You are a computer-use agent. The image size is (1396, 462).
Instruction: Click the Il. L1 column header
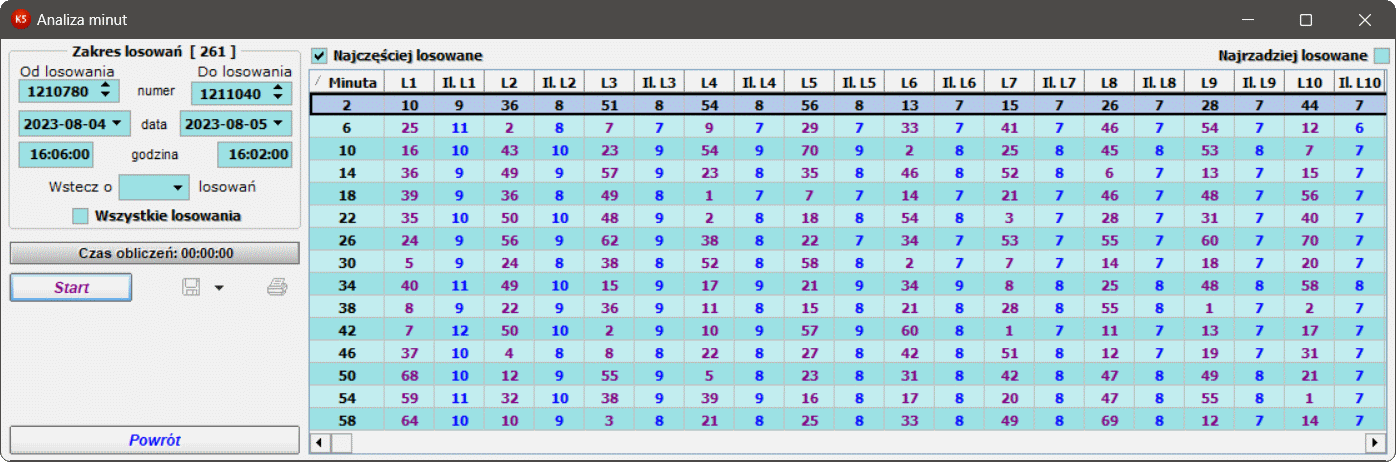(459, 82)
